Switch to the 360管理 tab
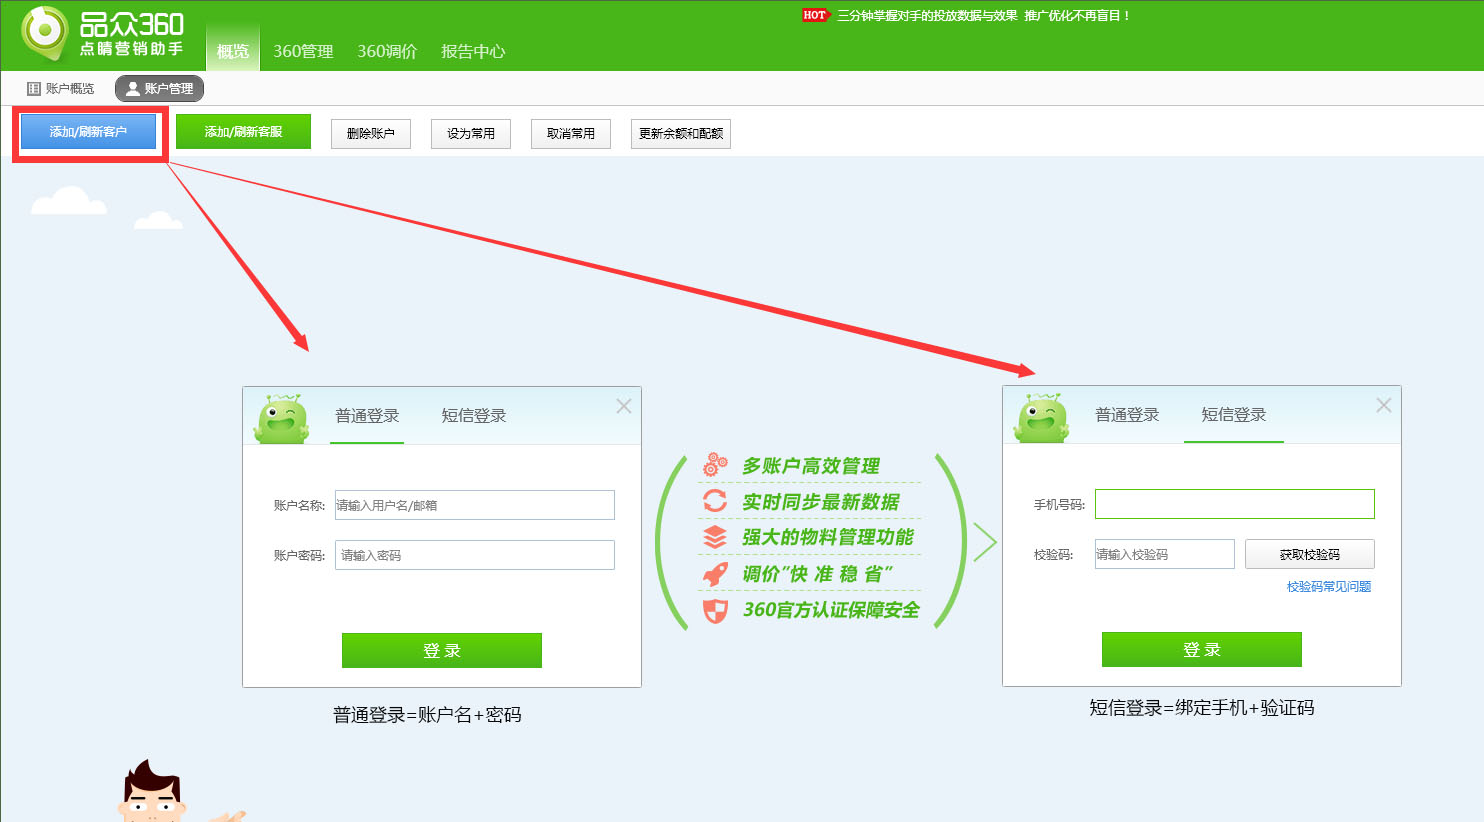The image size is (1484, 822). [x=306, y=52]
